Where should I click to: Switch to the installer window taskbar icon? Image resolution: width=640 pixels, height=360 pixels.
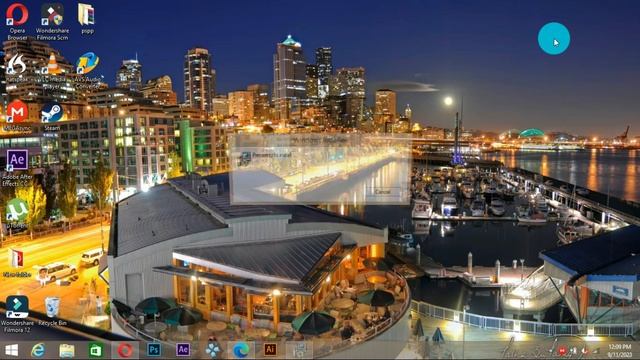tap(300, 350)
